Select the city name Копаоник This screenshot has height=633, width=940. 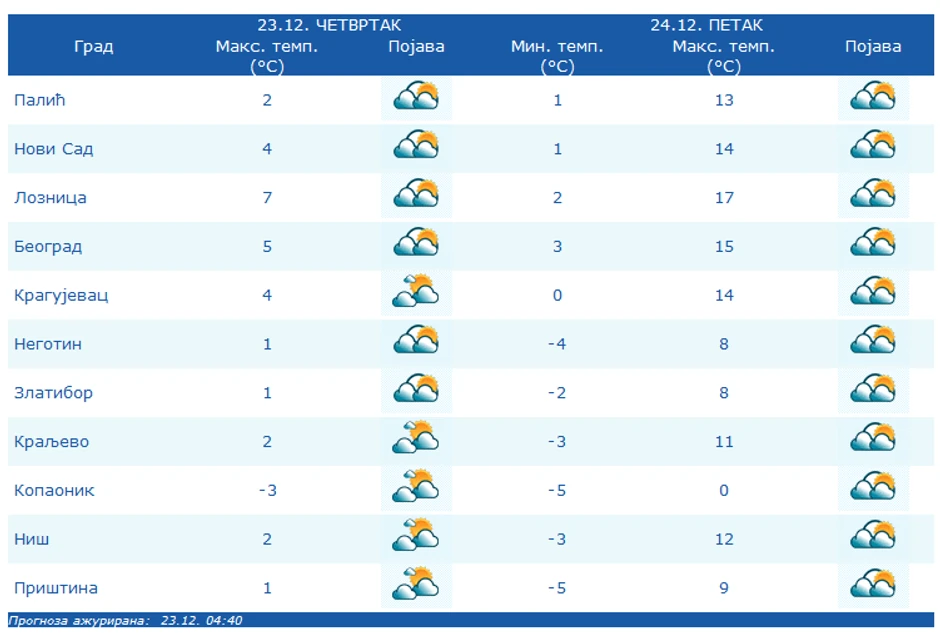click(x=54, y=490)
